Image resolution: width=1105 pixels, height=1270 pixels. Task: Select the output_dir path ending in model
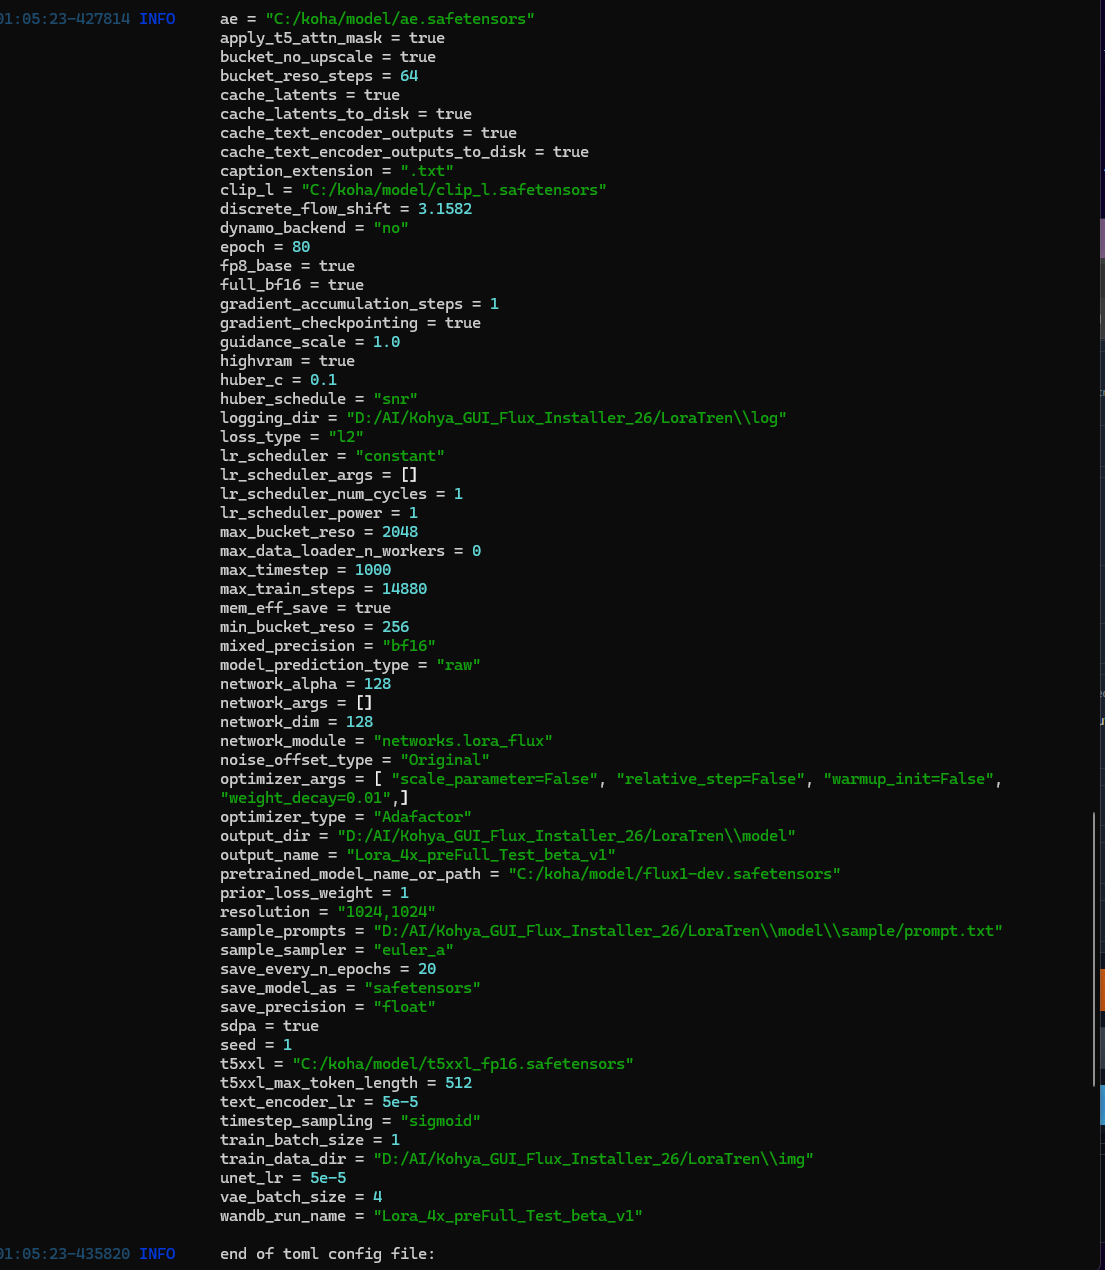[x=566, y=836]
